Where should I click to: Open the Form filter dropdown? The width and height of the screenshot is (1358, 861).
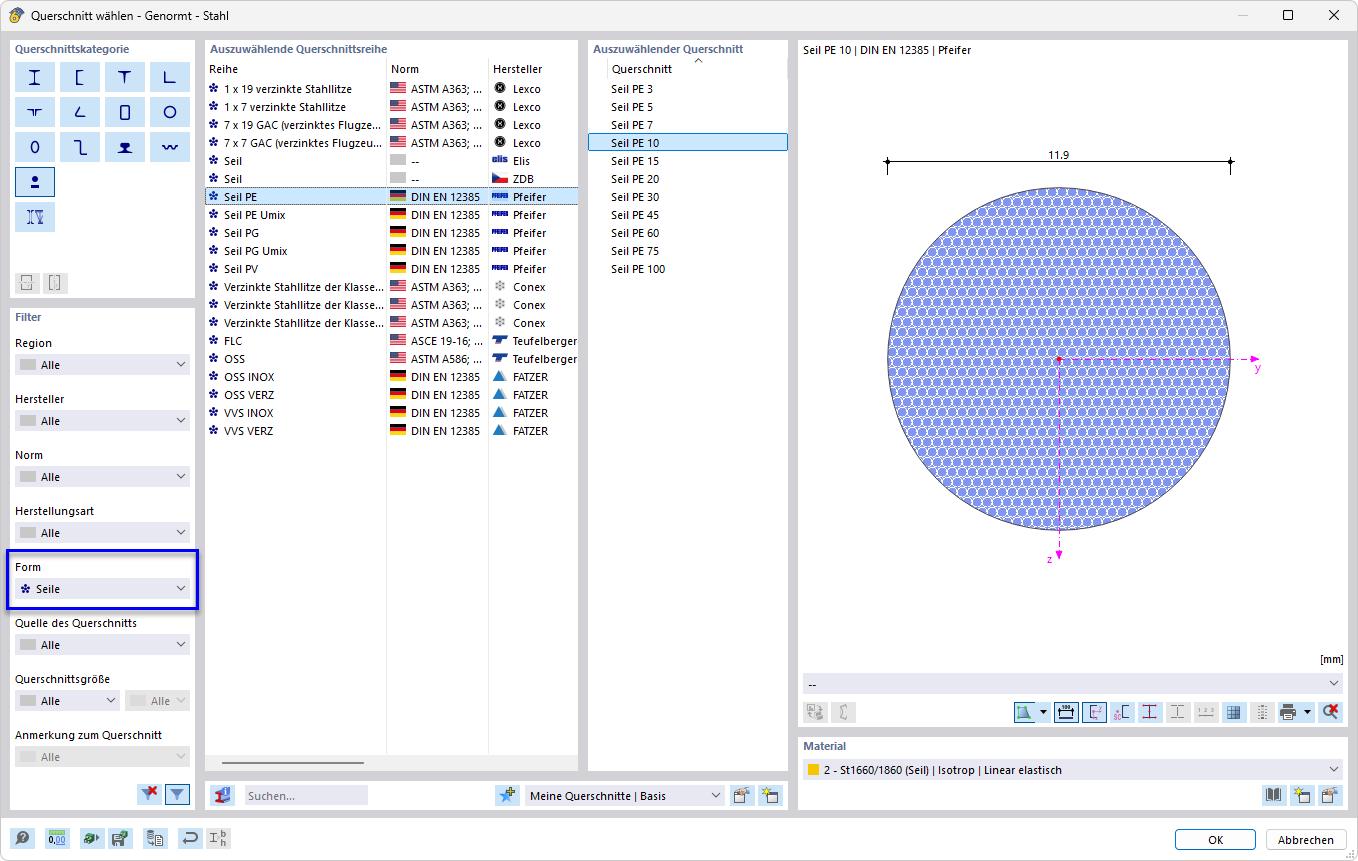click(x=102, y=589)
